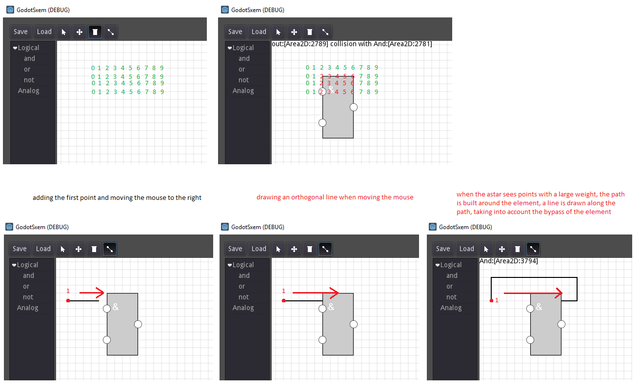
Task: Click the output port of the AND element, bottom-left window
Action: [x=138, y=324]
